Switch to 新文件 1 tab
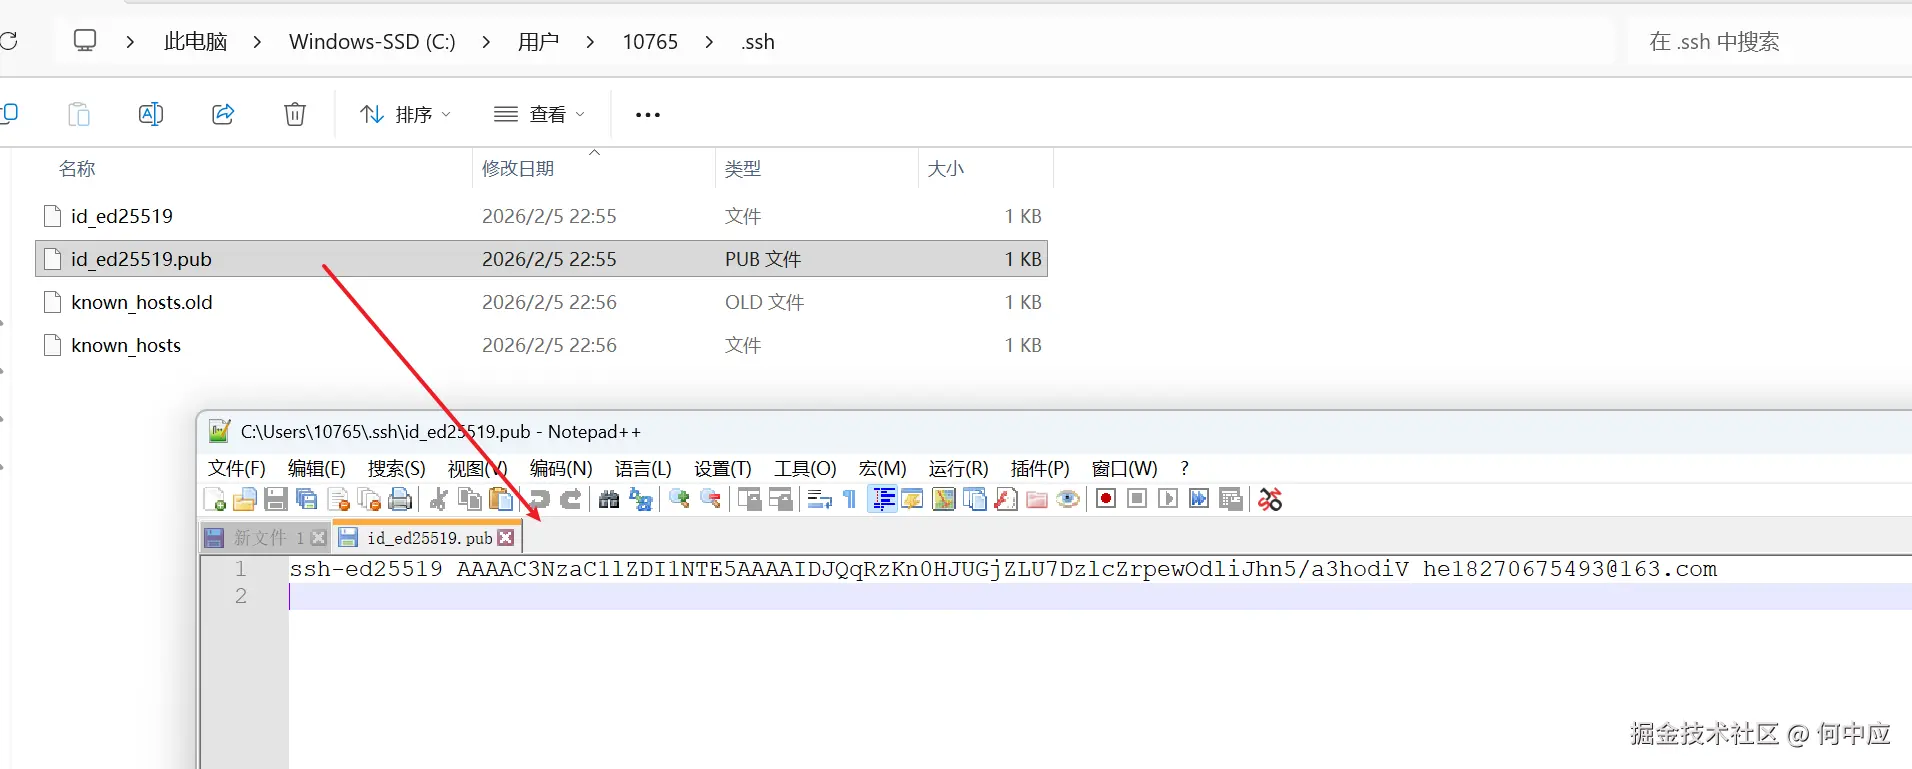 (x=267, y=538)
